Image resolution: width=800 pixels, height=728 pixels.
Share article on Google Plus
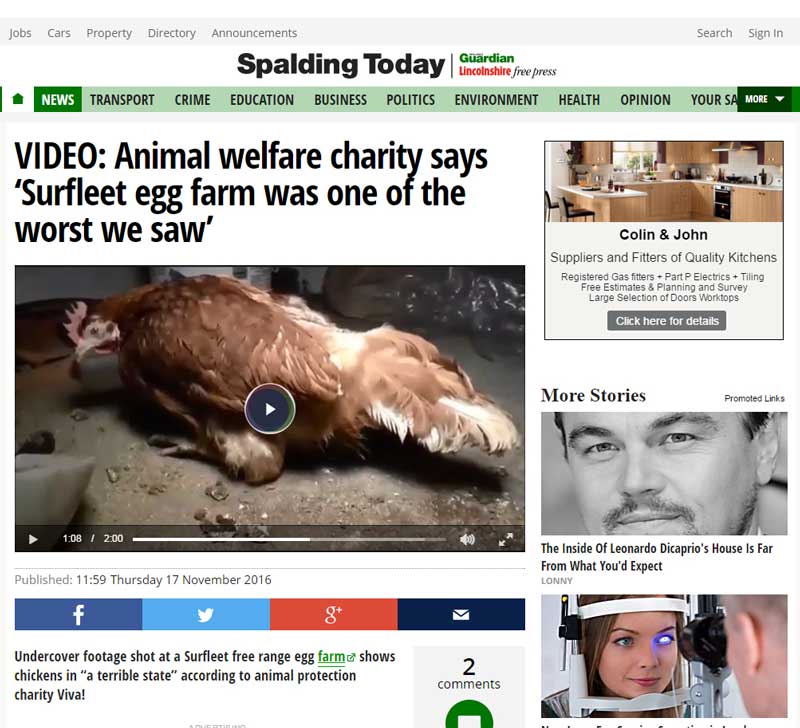click(334, 614)
